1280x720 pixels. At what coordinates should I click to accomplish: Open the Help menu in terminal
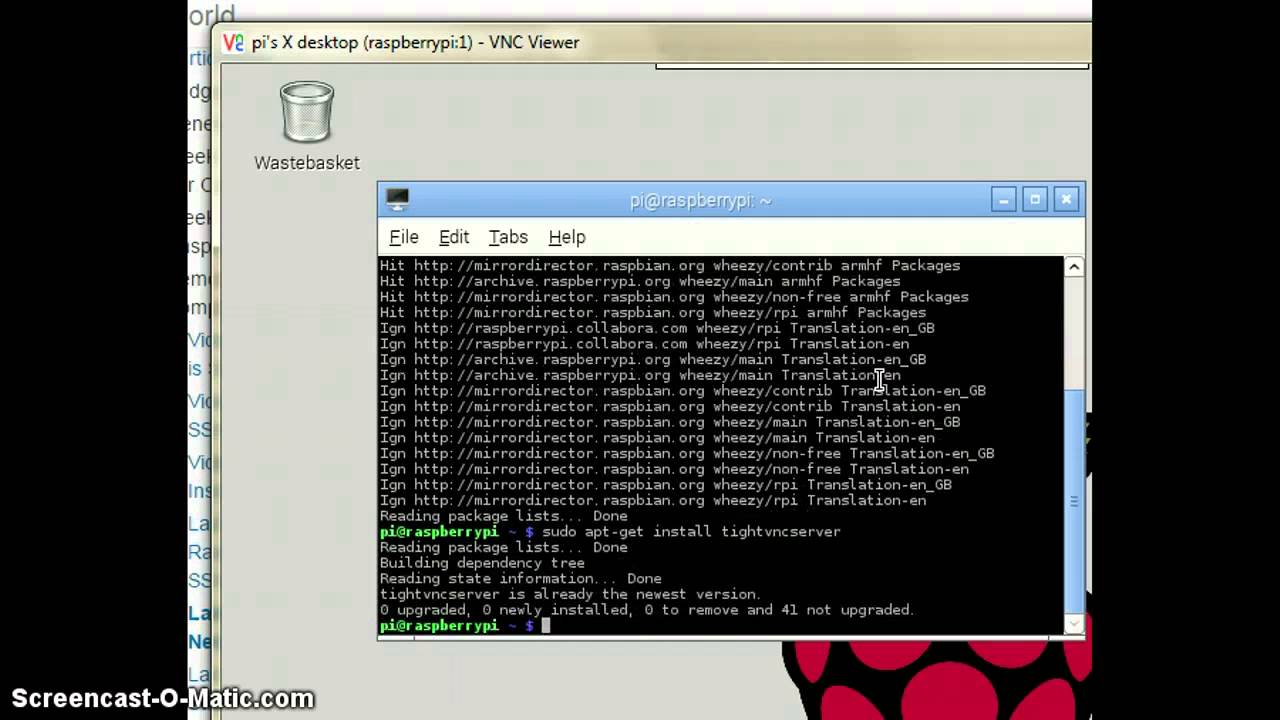point(567,237)
